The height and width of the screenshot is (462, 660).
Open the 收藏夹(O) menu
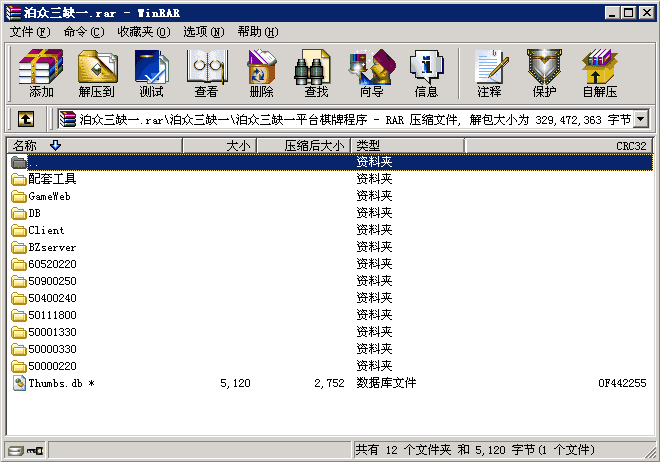[x=144, y=32]
